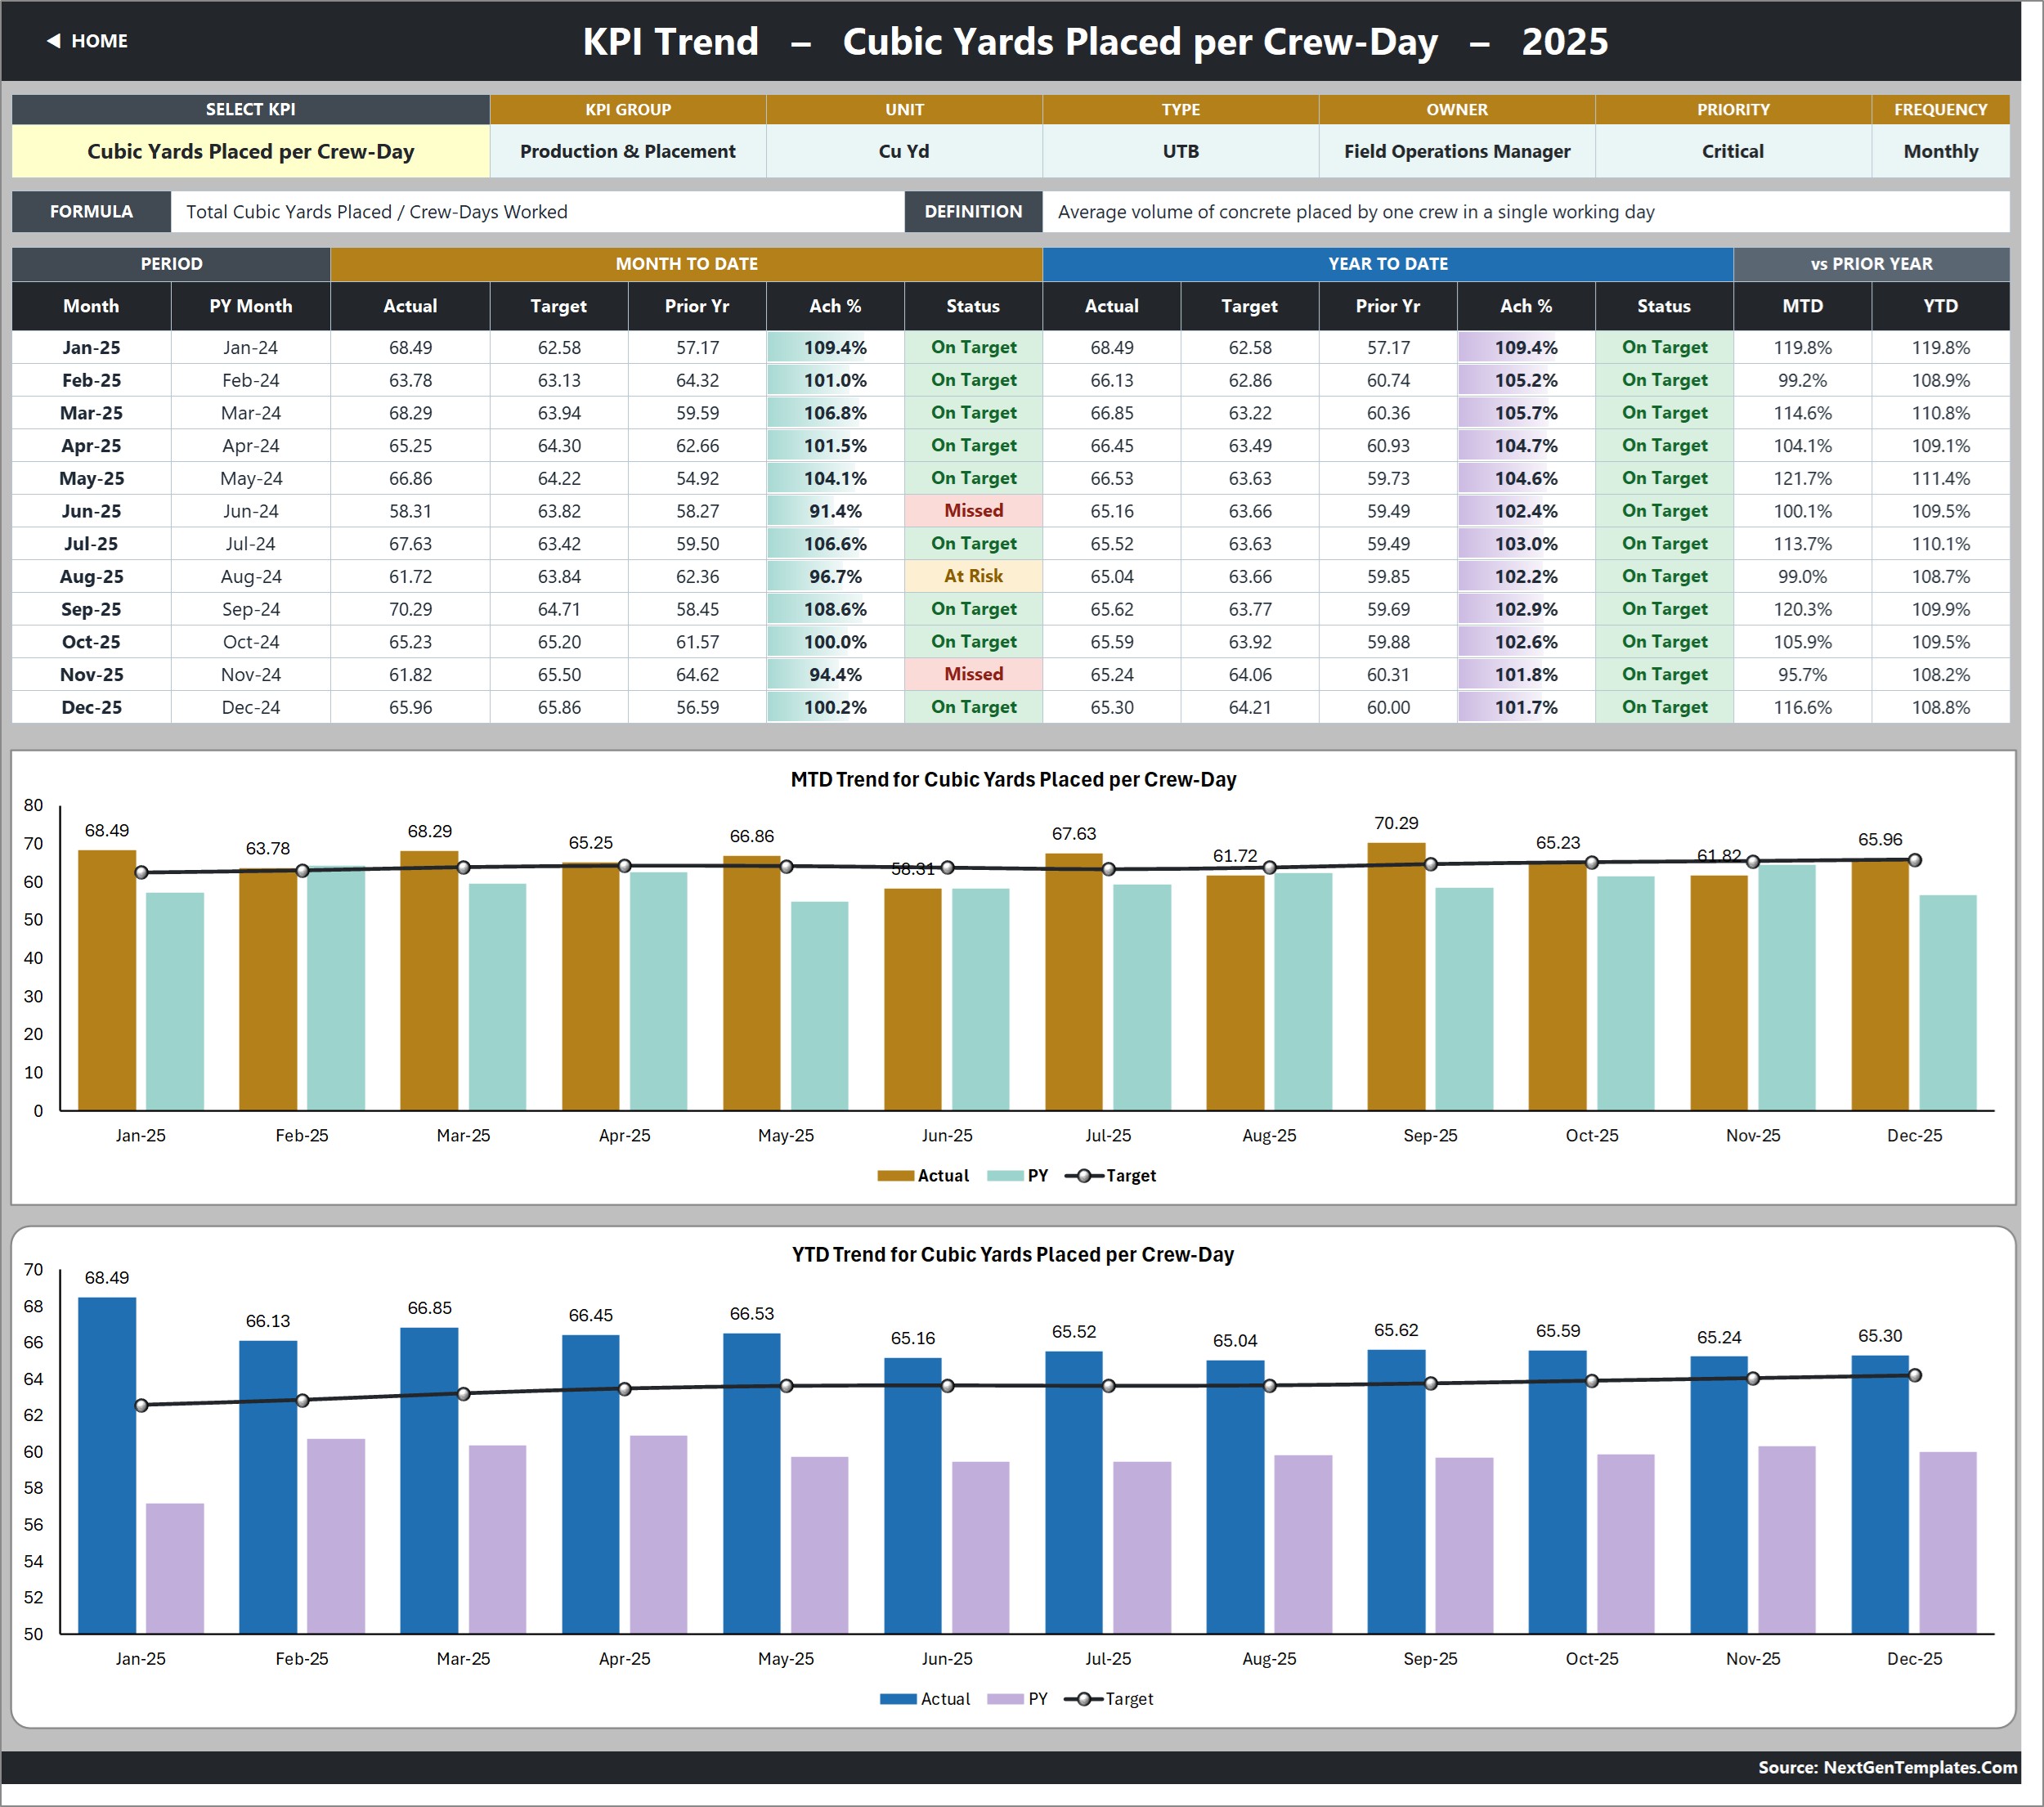Click the Feb-25 PY bar in YTD chart
Image resolution: width=2044 pixels, height=1807 pixels.
[x=336, y=1536]
